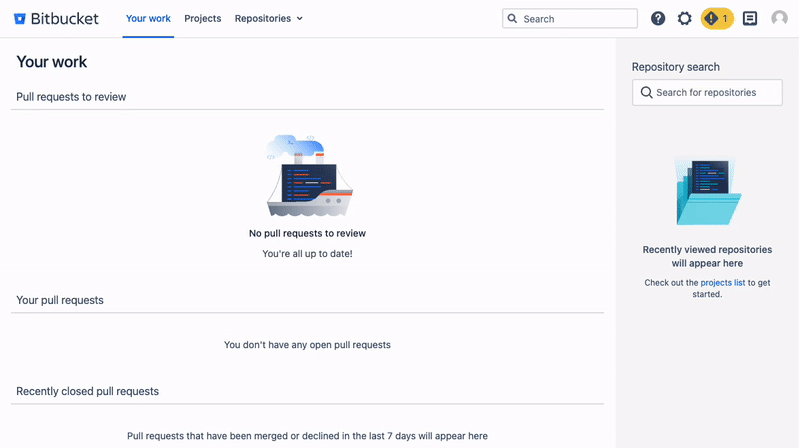The height and width of the screenshot is (448, 799).
Task: Open the user profile avatar menu
Action: (779, 19)
